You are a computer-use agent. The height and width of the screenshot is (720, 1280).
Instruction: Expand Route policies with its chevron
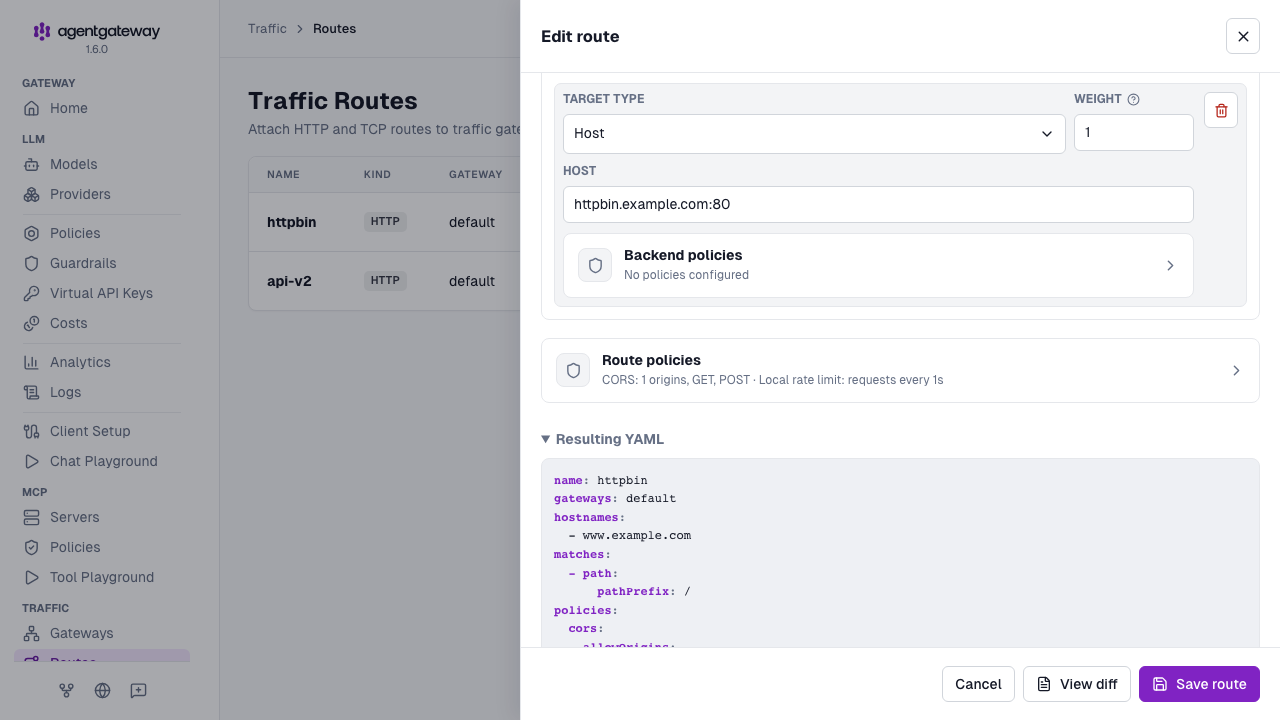[x=1236, y=370]
